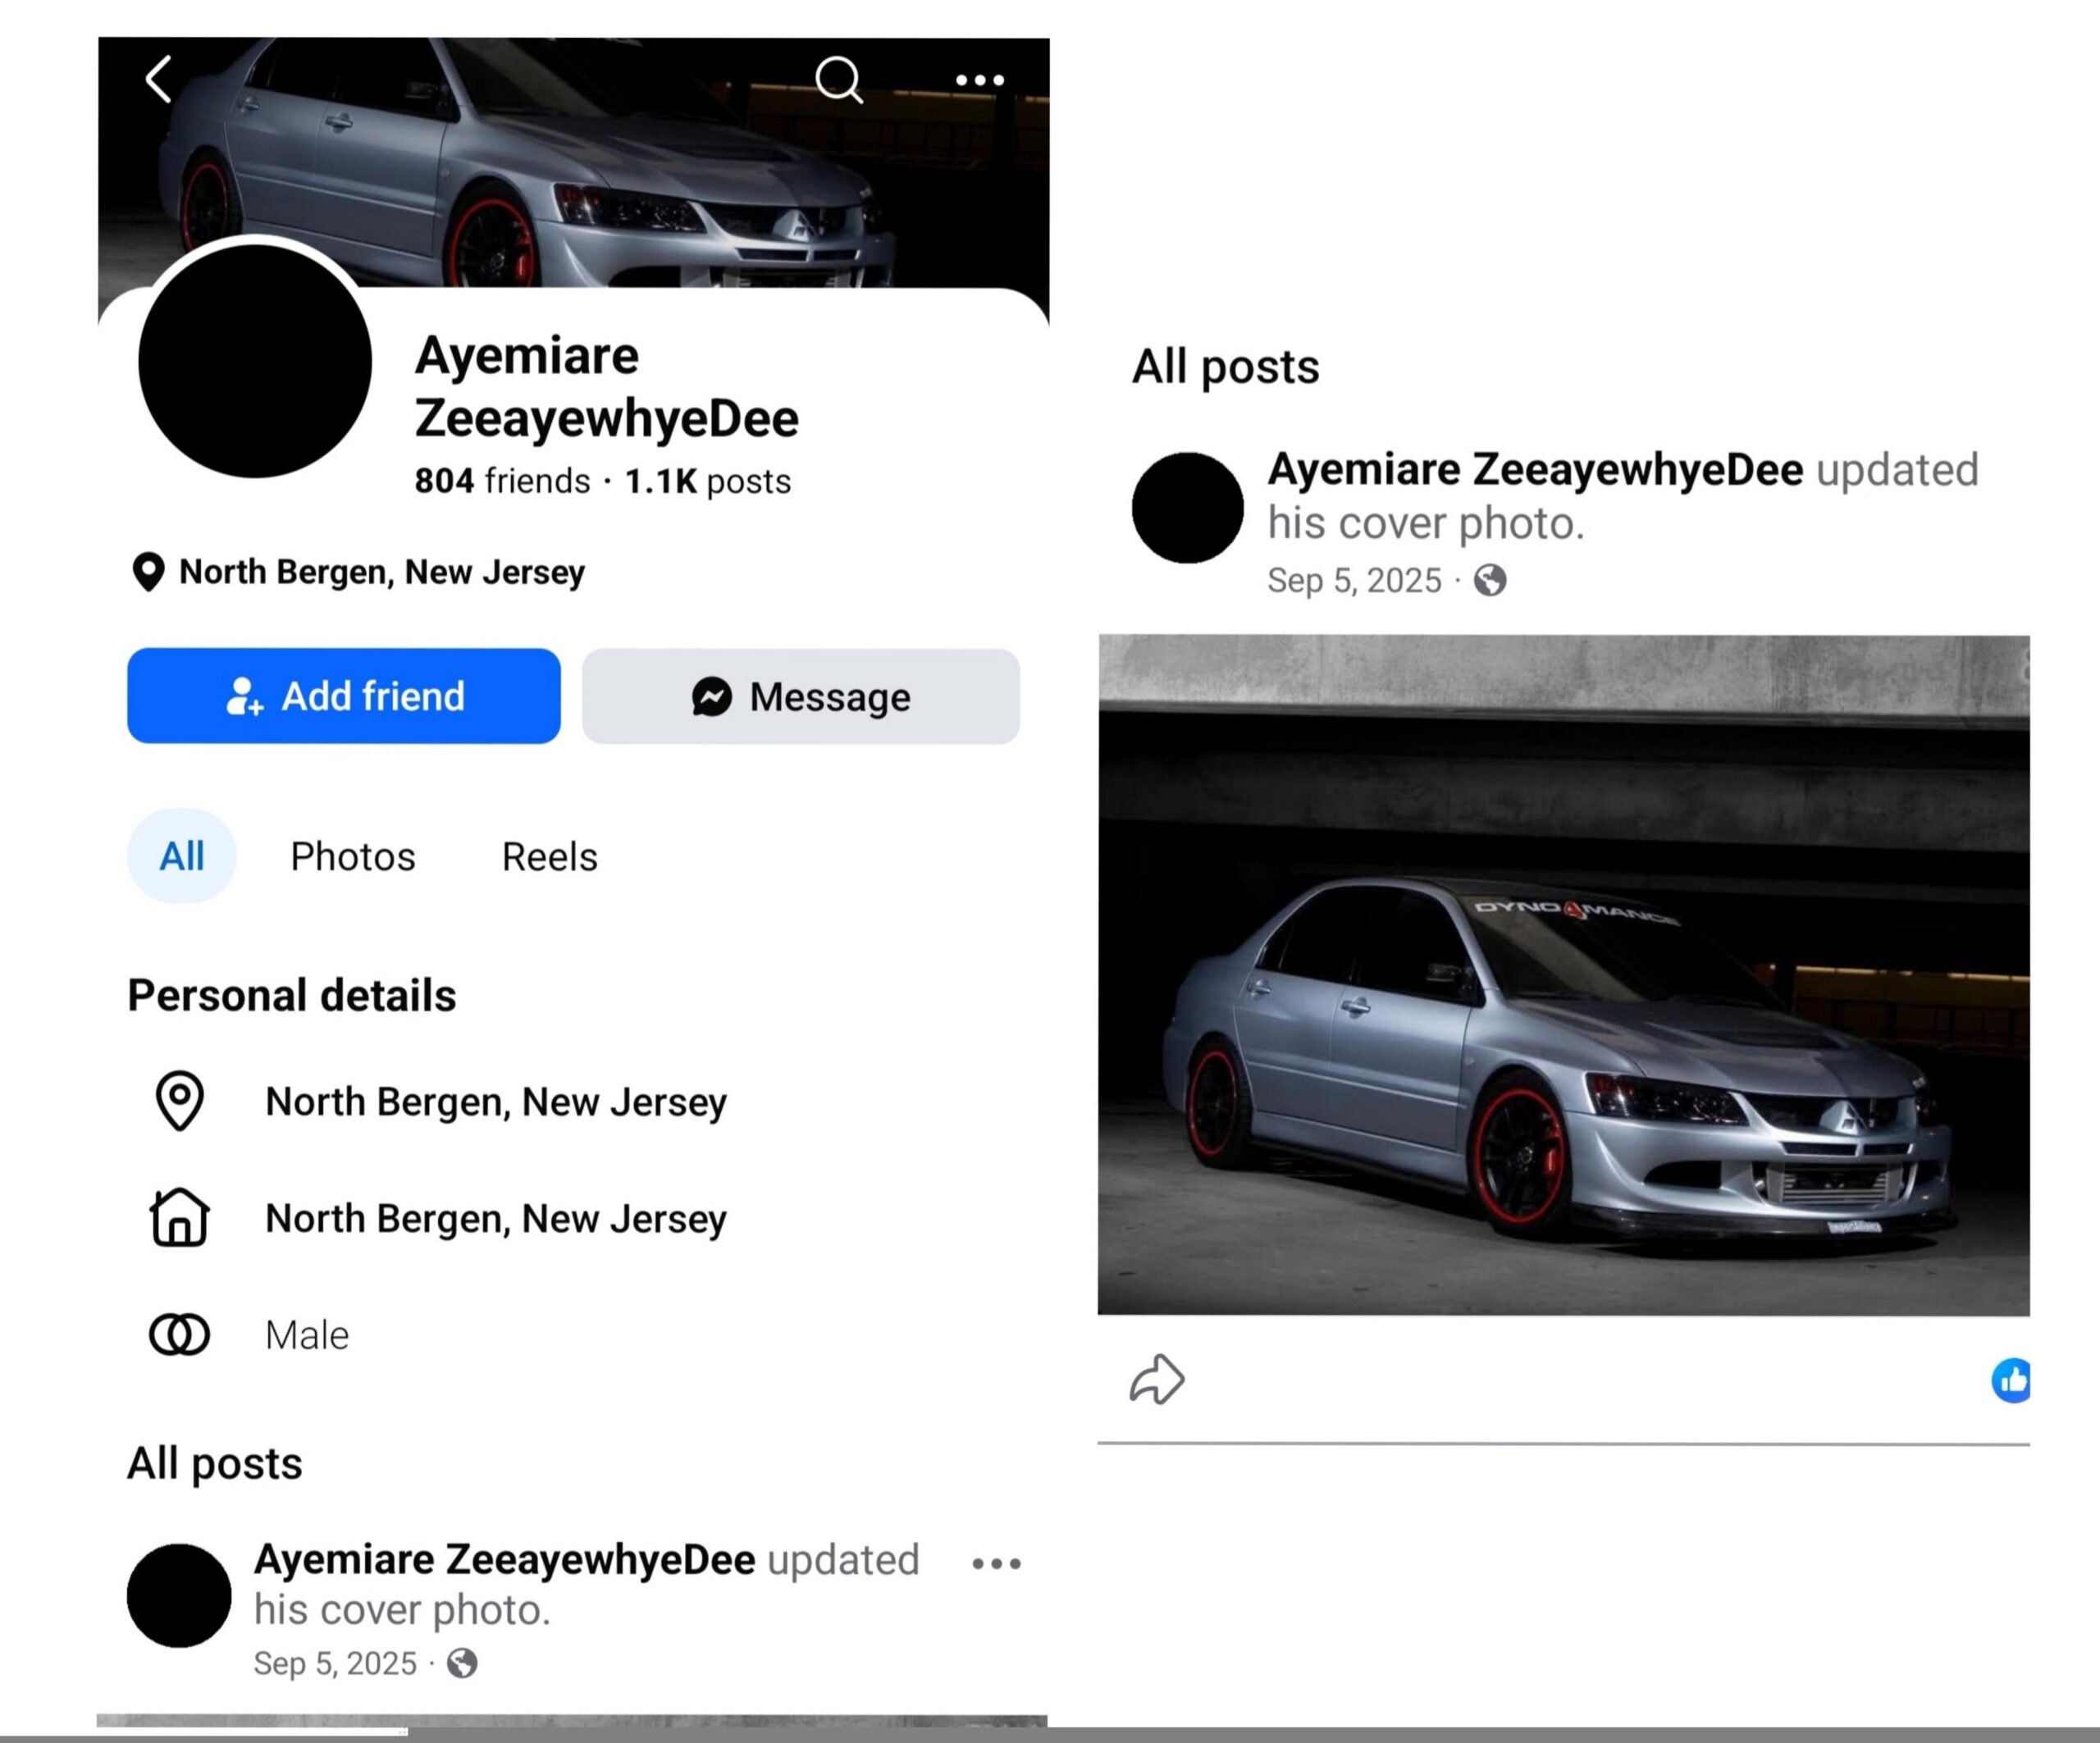
Task: Click the post author name in right panel
Action: pyautogui.click(x=1535, y=470)
